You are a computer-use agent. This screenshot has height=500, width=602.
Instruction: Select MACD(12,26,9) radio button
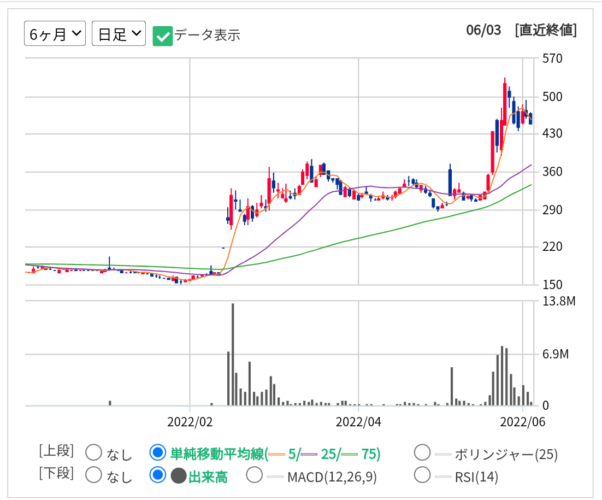click(x=255, y=475)
